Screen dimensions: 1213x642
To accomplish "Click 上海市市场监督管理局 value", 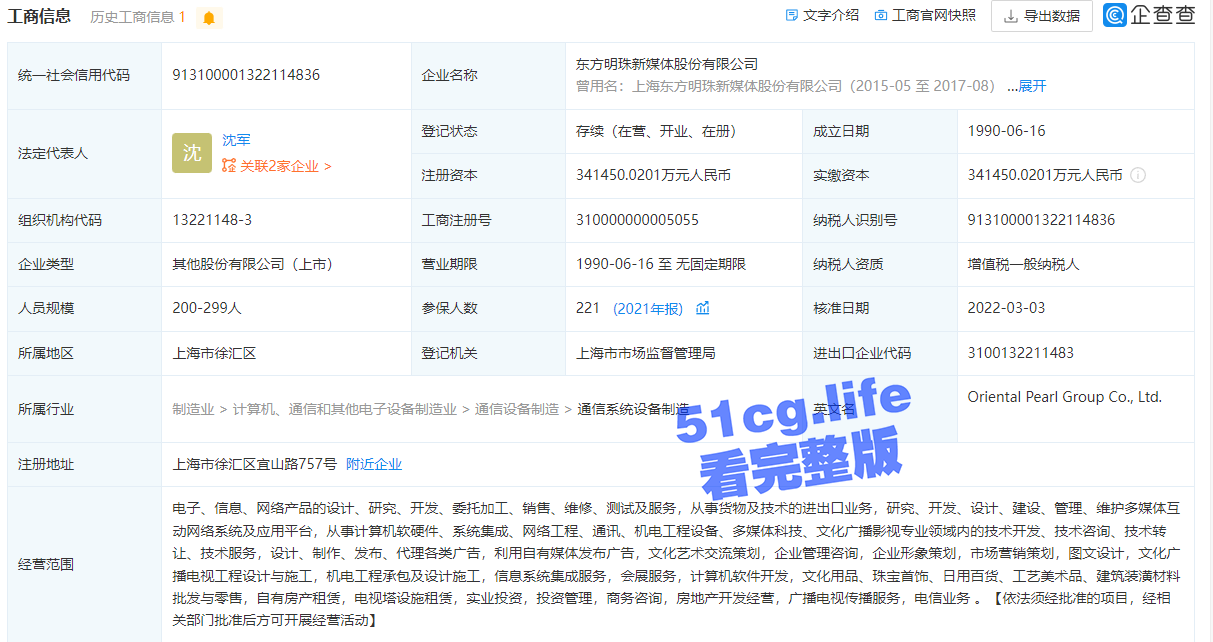I will coord(646,353).
